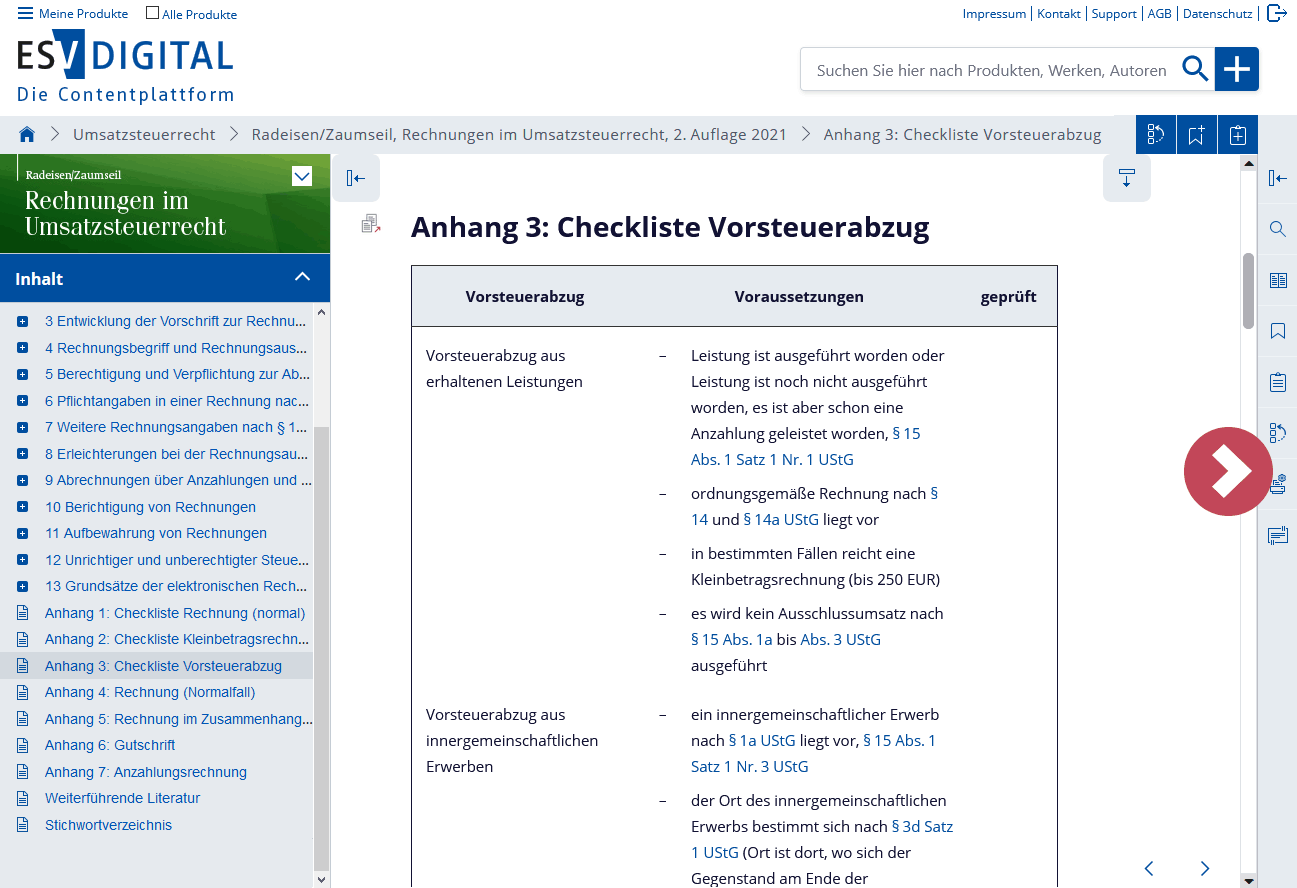Open the Kontakt link
This screenshot has width=1297, height=888.
click(1059, 14)
